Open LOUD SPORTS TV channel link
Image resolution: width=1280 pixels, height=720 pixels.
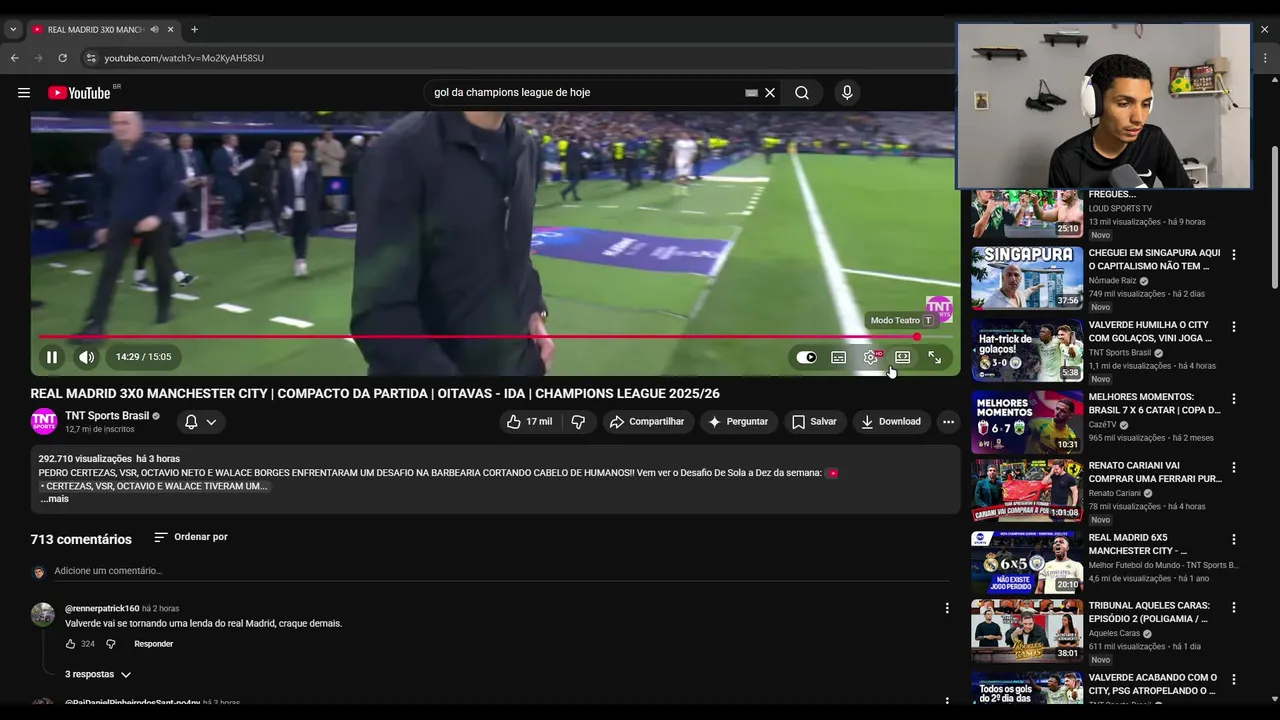point(1120,209)
